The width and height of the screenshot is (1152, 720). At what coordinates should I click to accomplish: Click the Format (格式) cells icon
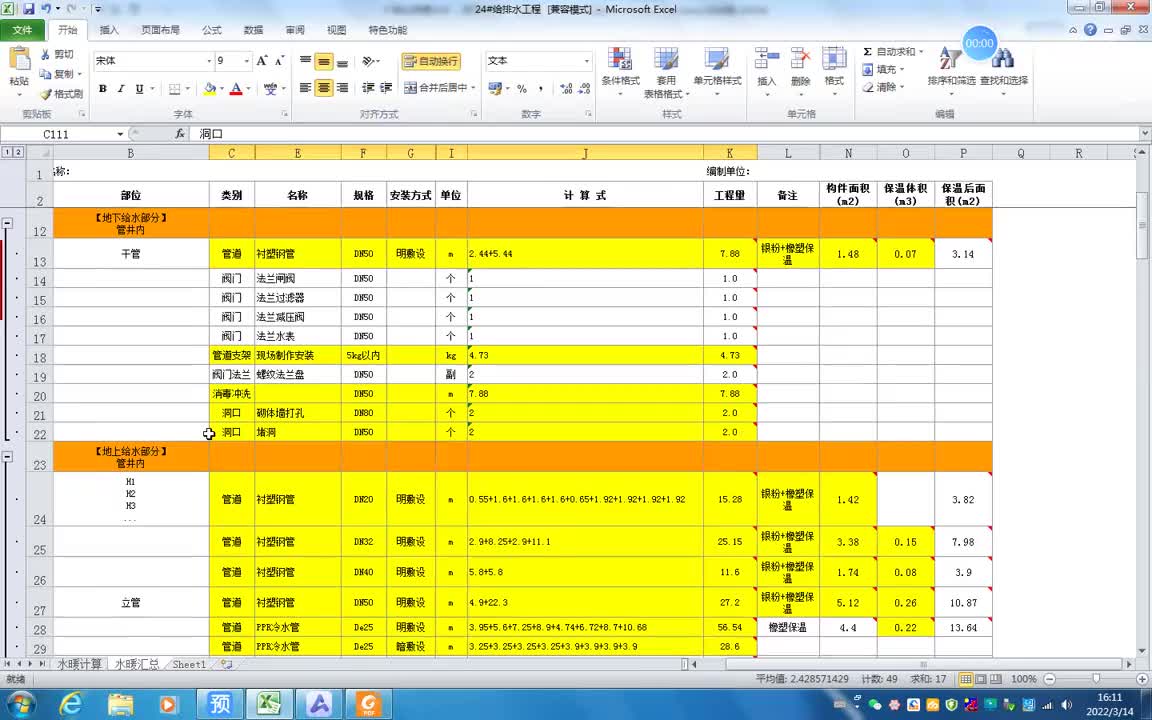click(x=834, y=59)
